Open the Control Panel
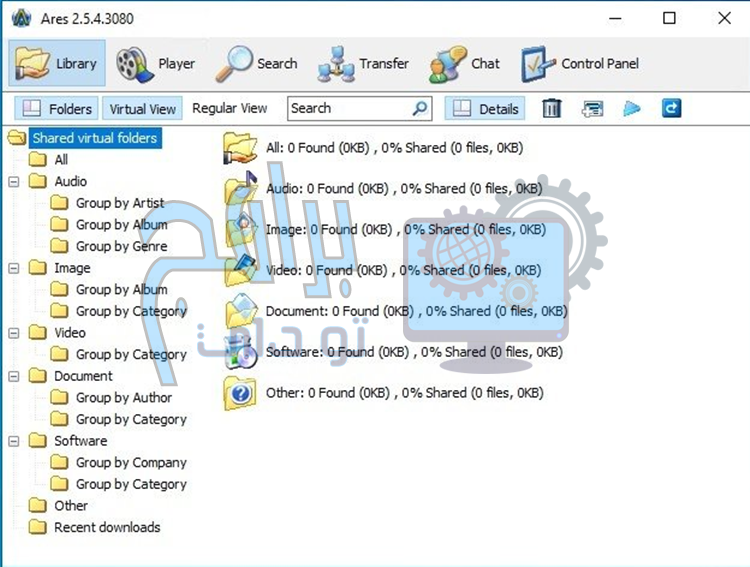The height and width of the screenshot is (567, 750). click(580, 64)
